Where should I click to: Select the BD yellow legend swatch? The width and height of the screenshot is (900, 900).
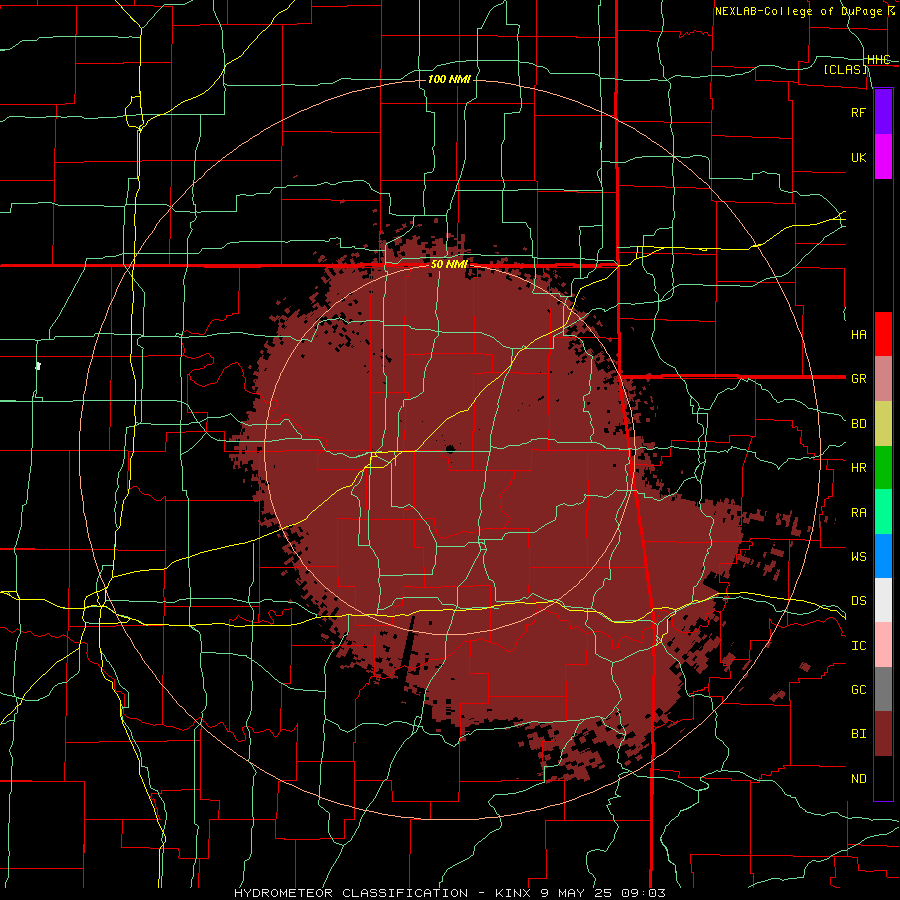pyautogui.click(x=883, y=424)
